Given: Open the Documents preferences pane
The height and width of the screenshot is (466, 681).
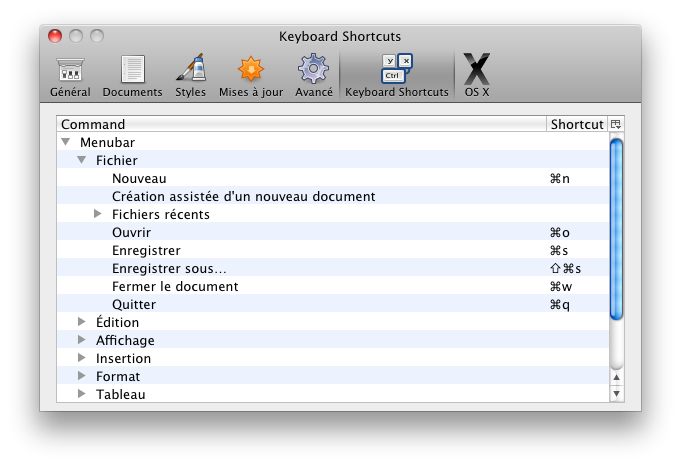Looking at the screenshot, I should [x=132, y=76].
